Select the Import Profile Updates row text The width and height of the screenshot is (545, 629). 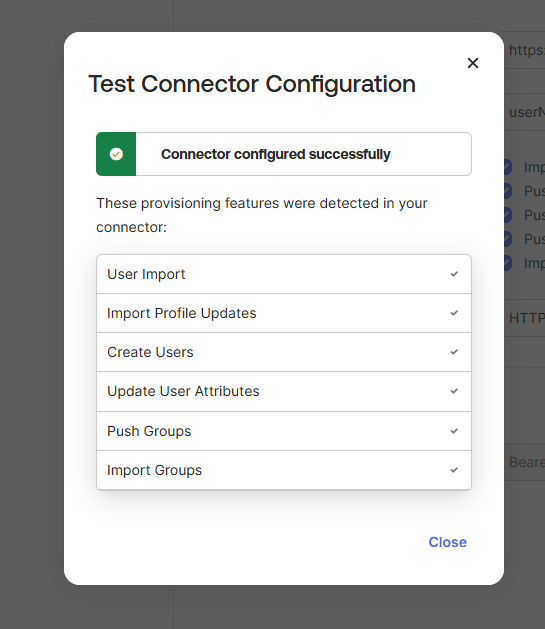click(182, 313)
